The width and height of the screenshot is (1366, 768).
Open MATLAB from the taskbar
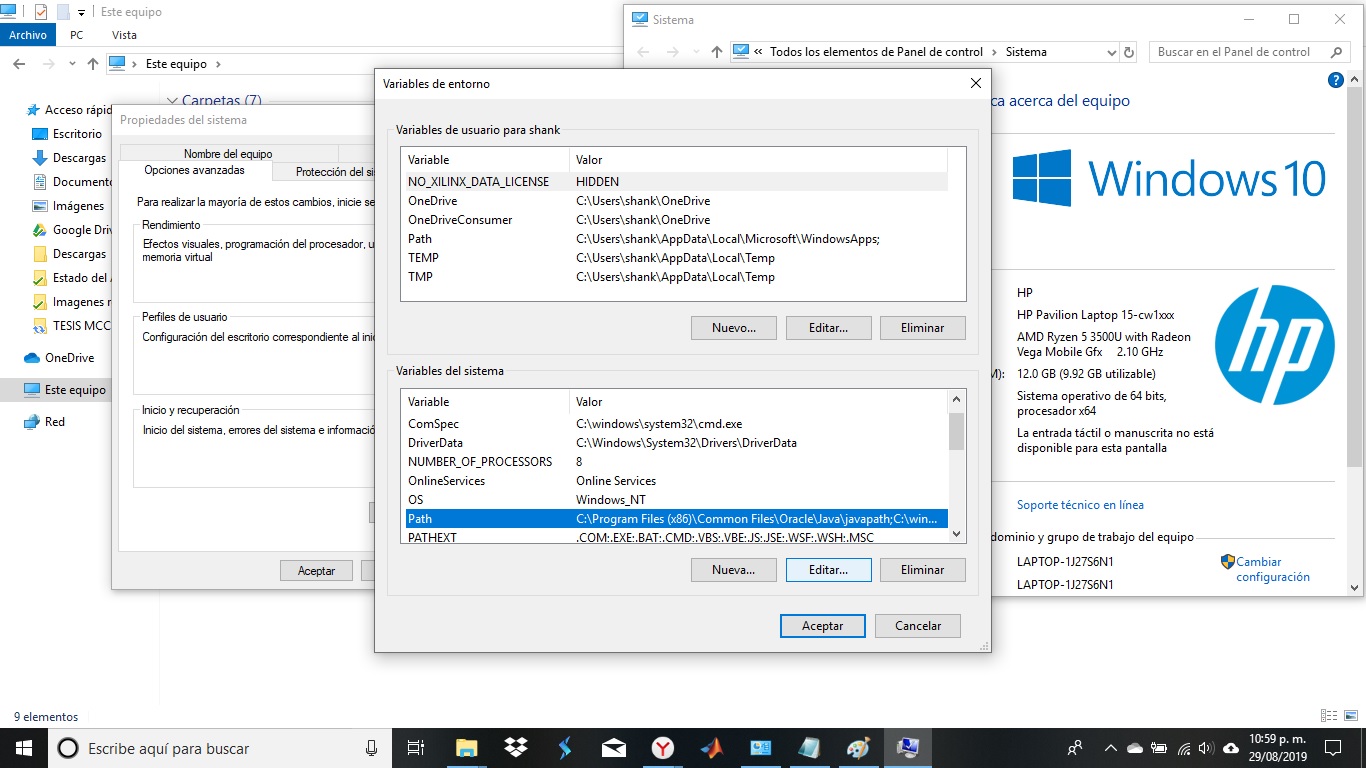[710, 747]
